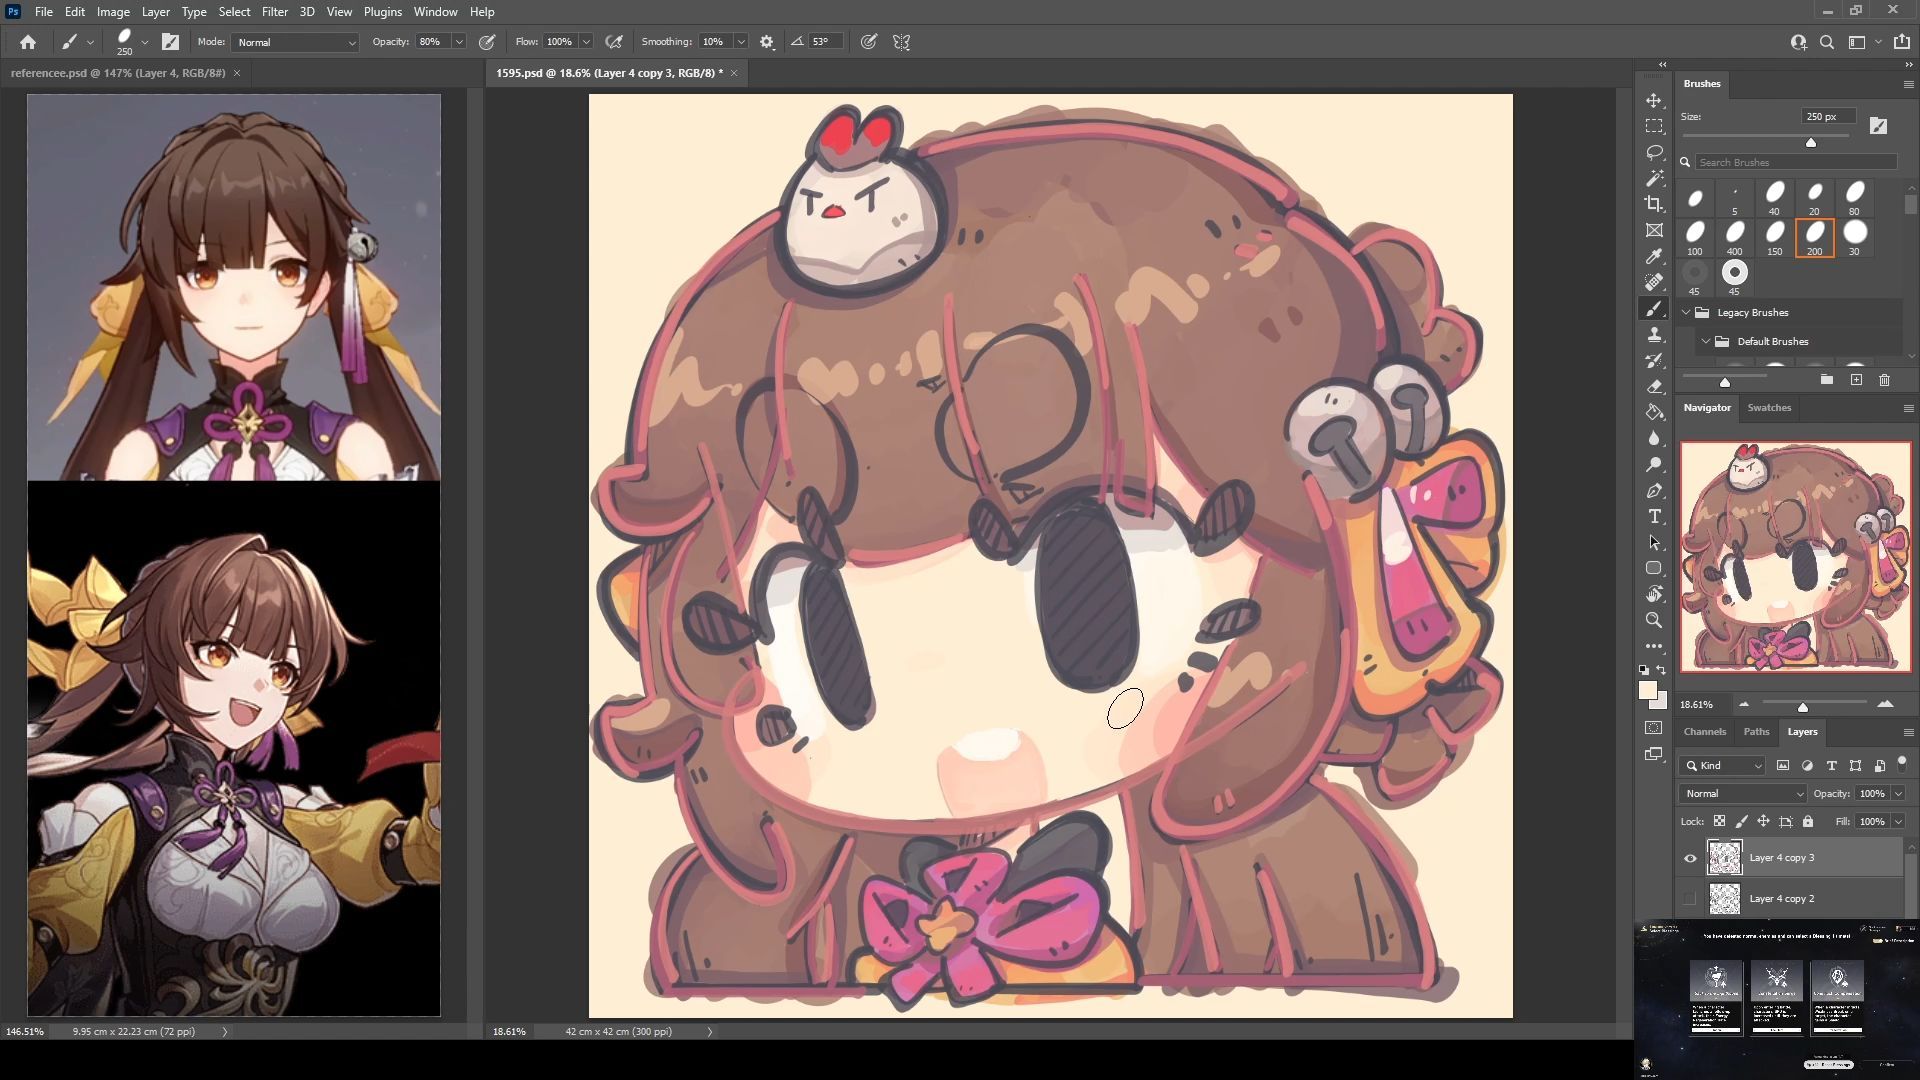Select the Lasso tool
Image resolution: width=1920 pixels, height=1080 pixels.
1654,152
